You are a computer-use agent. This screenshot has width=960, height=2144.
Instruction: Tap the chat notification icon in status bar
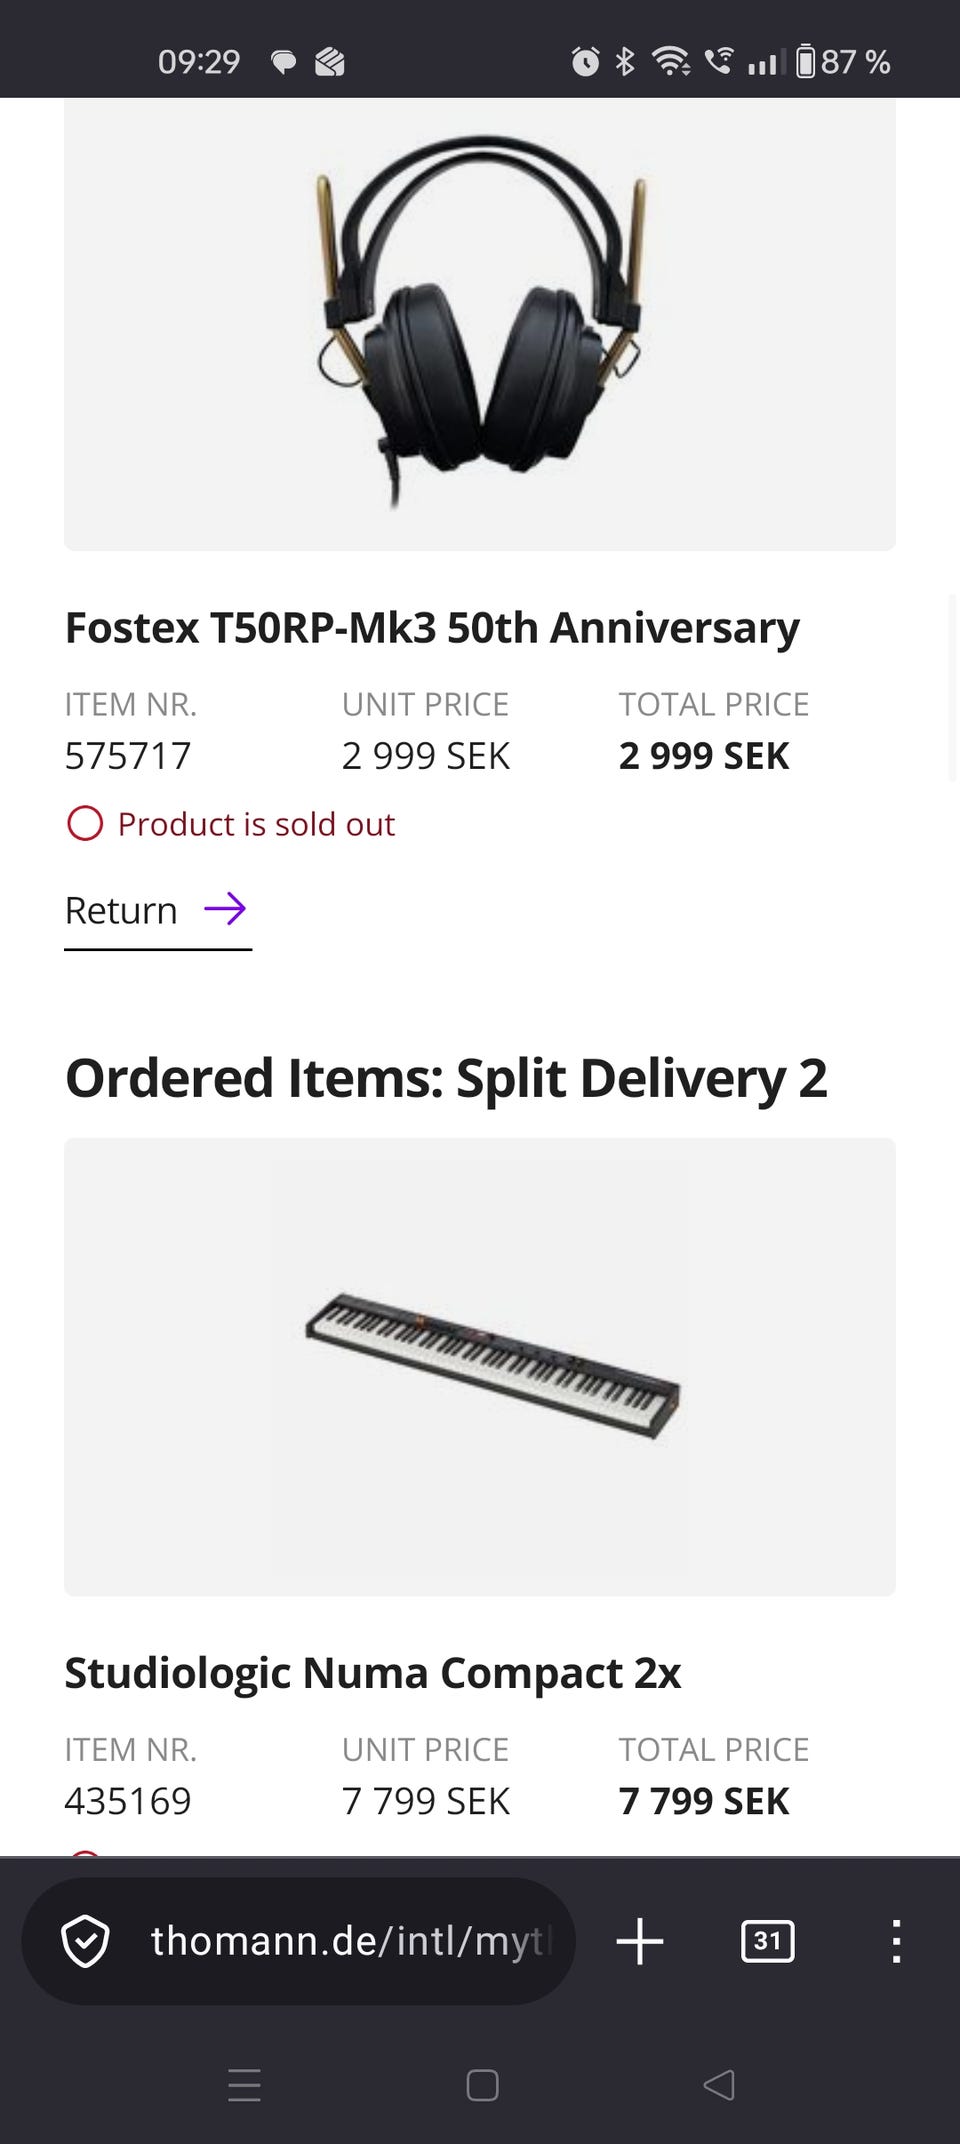click(x=284, y=62)
